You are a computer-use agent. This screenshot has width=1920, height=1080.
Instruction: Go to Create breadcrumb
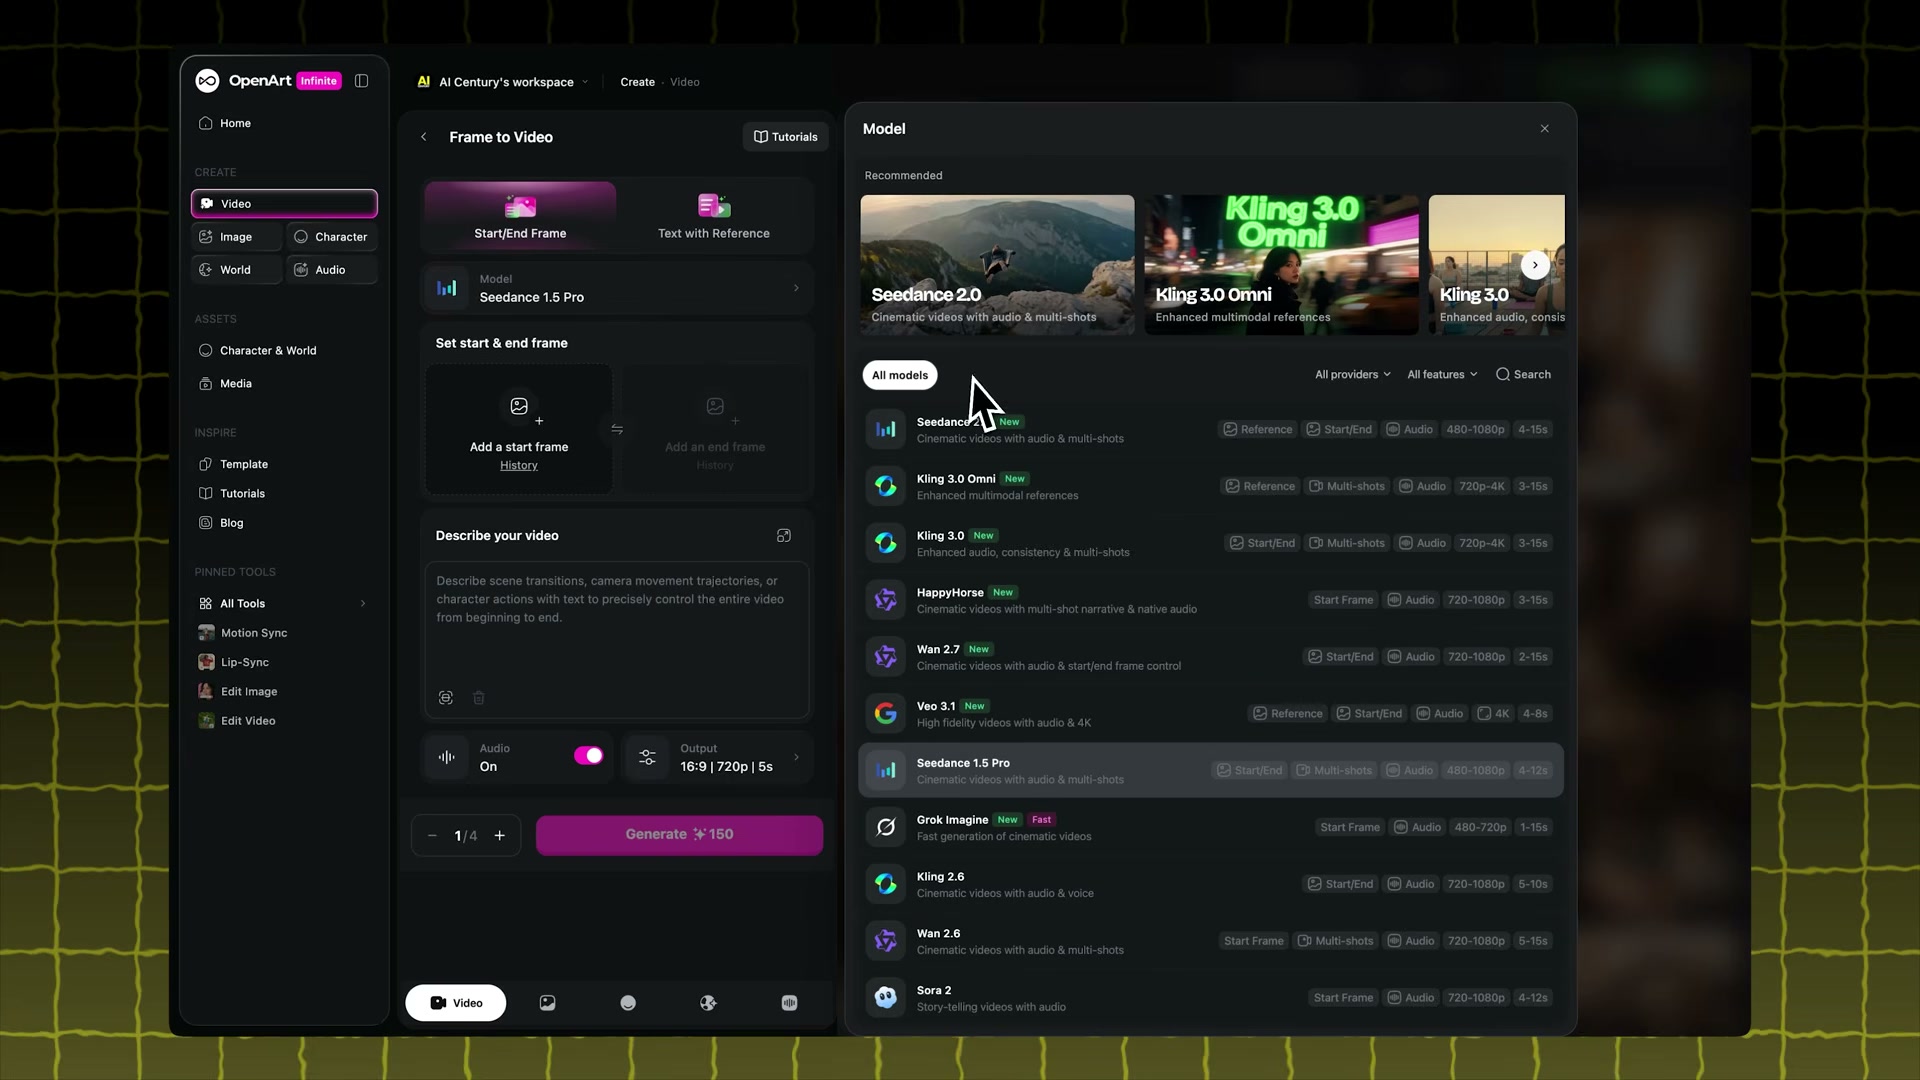(637, 82)
